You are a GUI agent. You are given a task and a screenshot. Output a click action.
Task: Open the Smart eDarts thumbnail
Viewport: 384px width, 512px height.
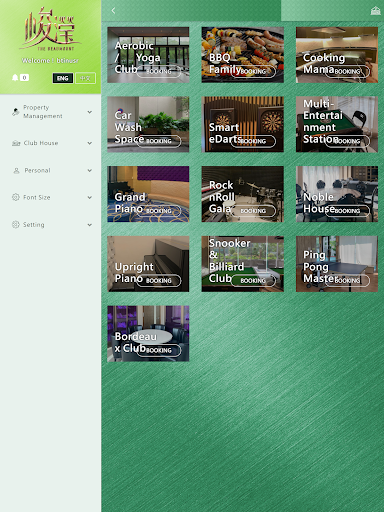point(243,124)
